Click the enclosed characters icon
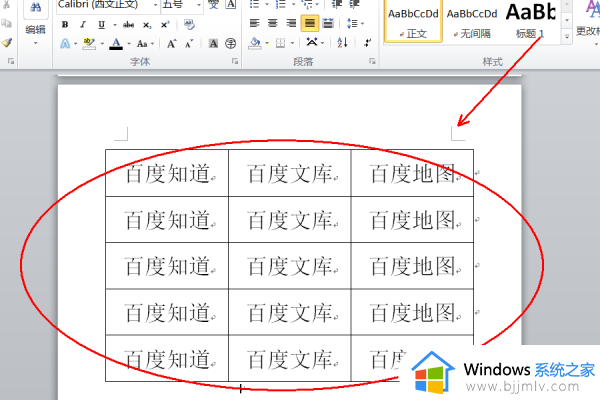The height and width of the screenshot is (400, 600). pos(230,44)
